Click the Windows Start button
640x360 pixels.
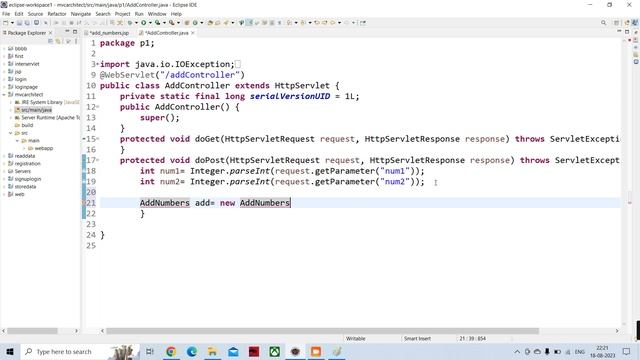pyautogui.click(x=10, y=351)
